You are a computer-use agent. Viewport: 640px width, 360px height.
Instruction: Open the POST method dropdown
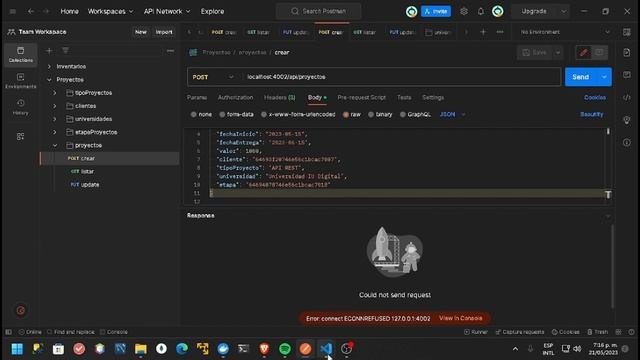click(x=213, y=77)
